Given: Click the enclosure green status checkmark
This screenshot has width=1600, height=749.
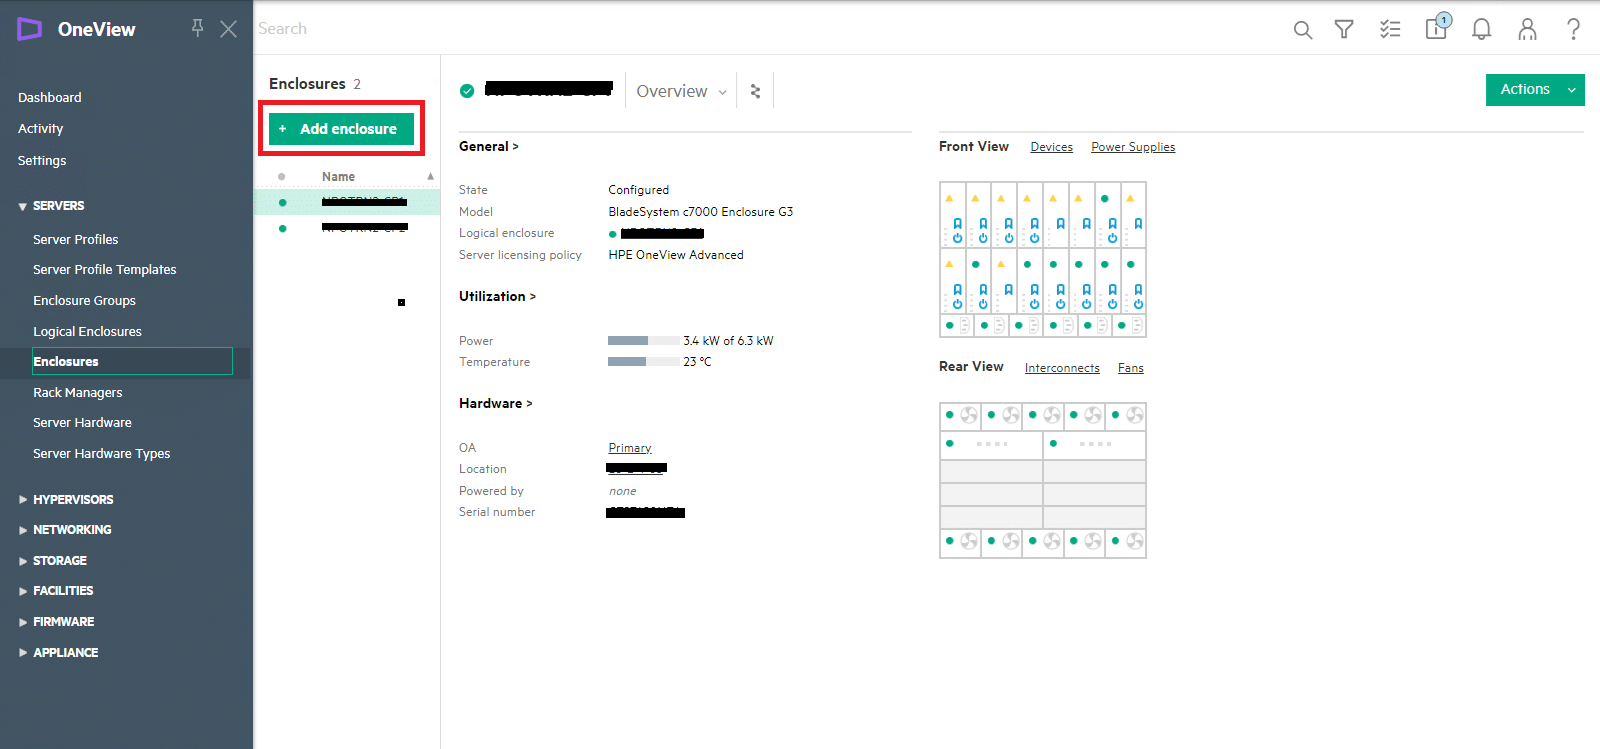Looking at the screenshot, I should click(467, 91).
